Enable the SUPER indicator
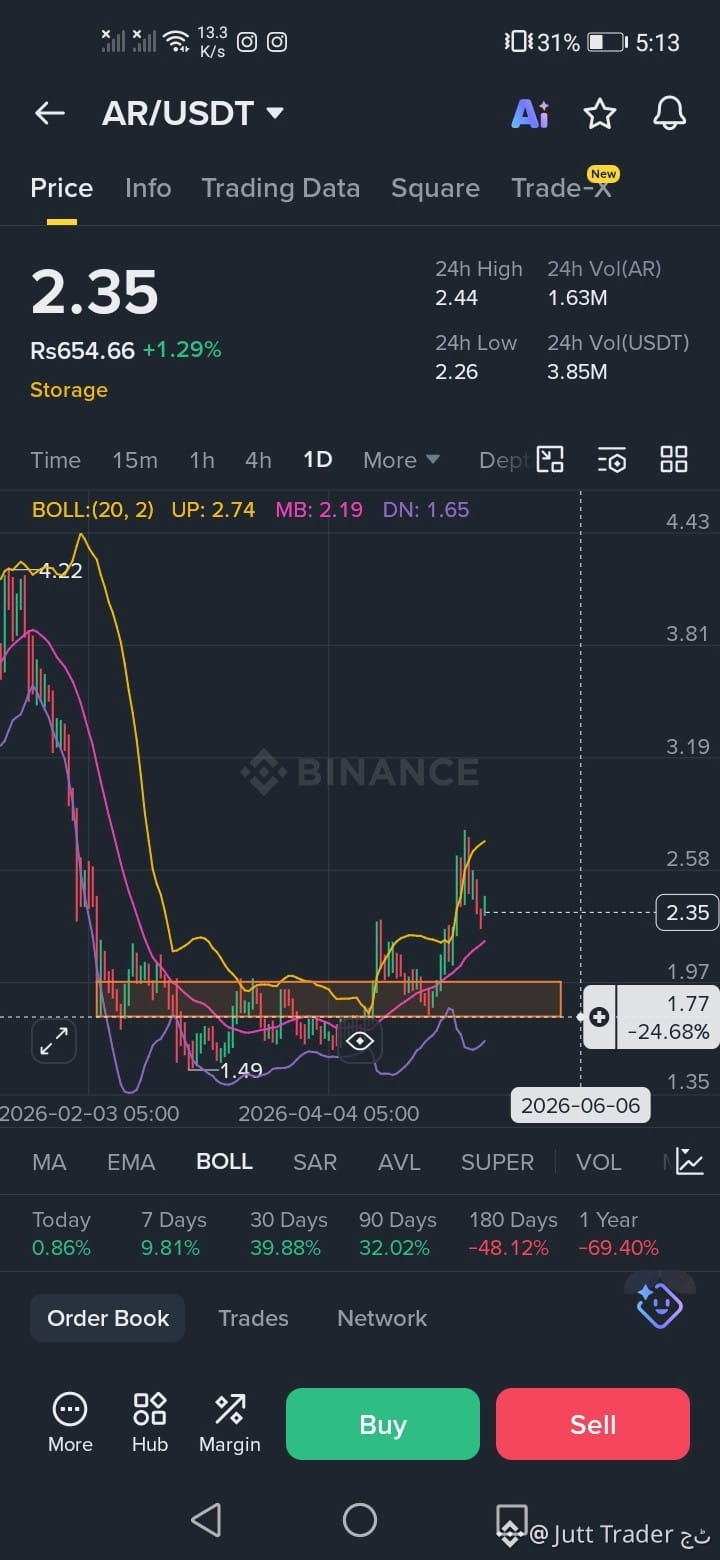The width and height of the screenshot is (720, 1560). (x=497, y=1162)
